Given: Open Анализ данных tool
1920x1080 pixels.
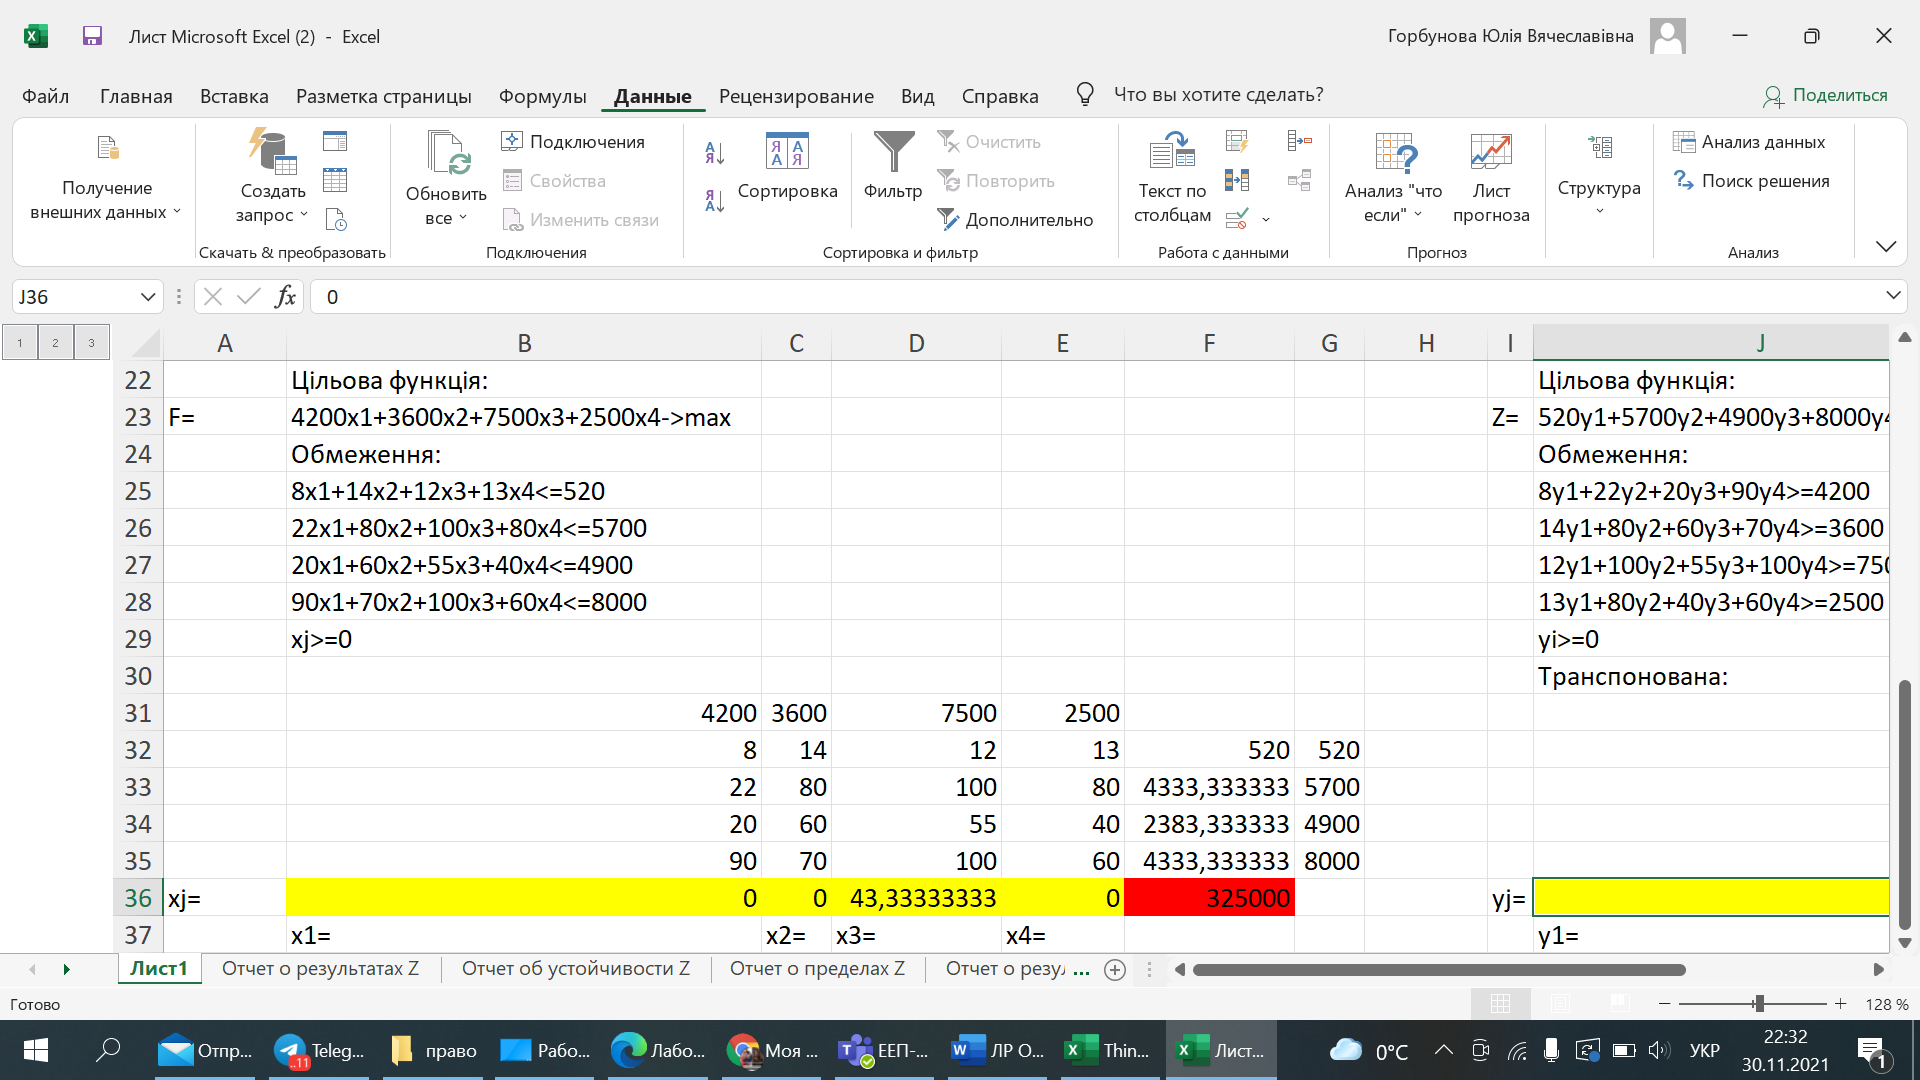Looking at the screenshot, I should pyautogui.click(x=1749, y=141).
